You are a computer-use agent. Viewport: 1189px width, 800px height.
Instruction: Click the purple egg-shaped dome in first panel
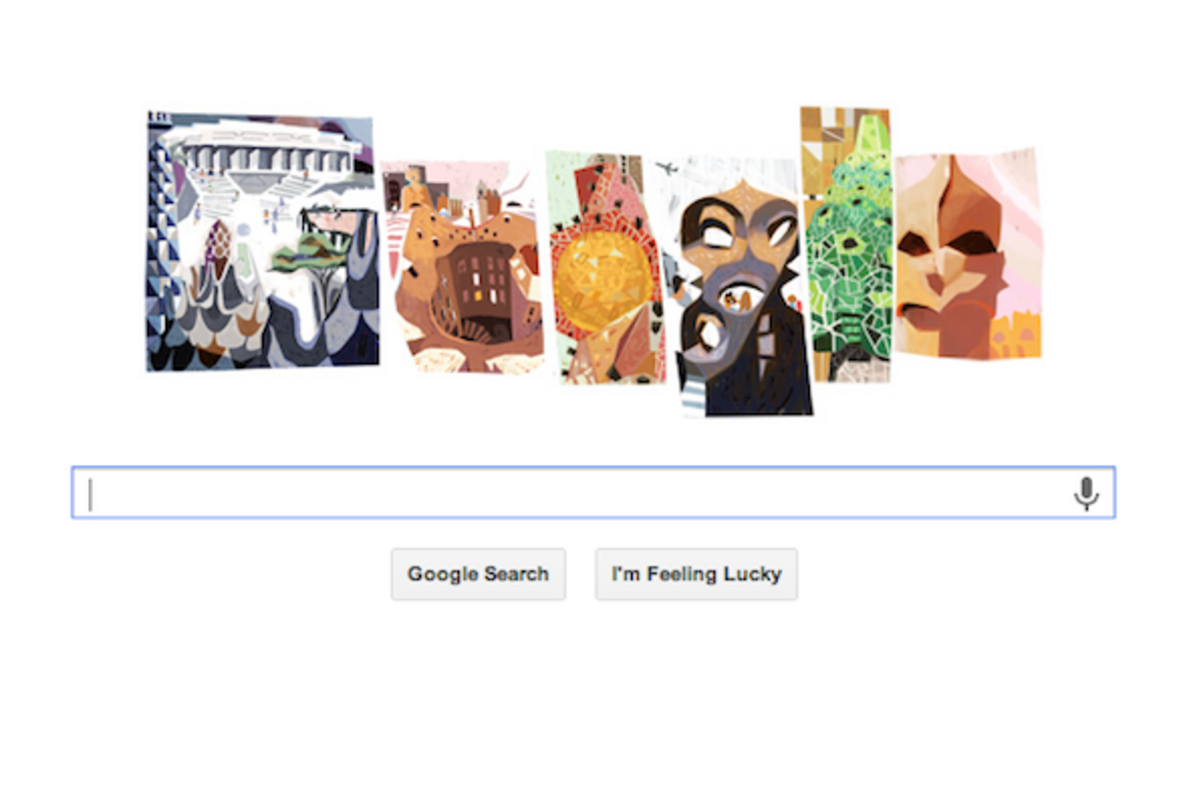[x=219, y=241]
